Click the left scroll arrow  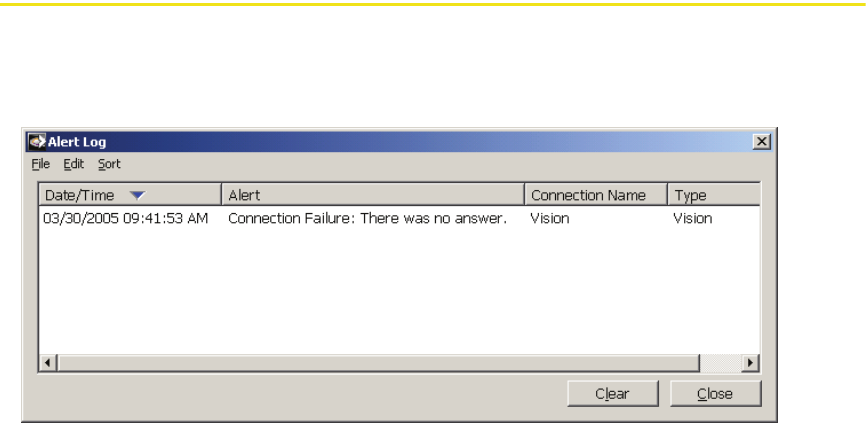(x=47, y=363)
